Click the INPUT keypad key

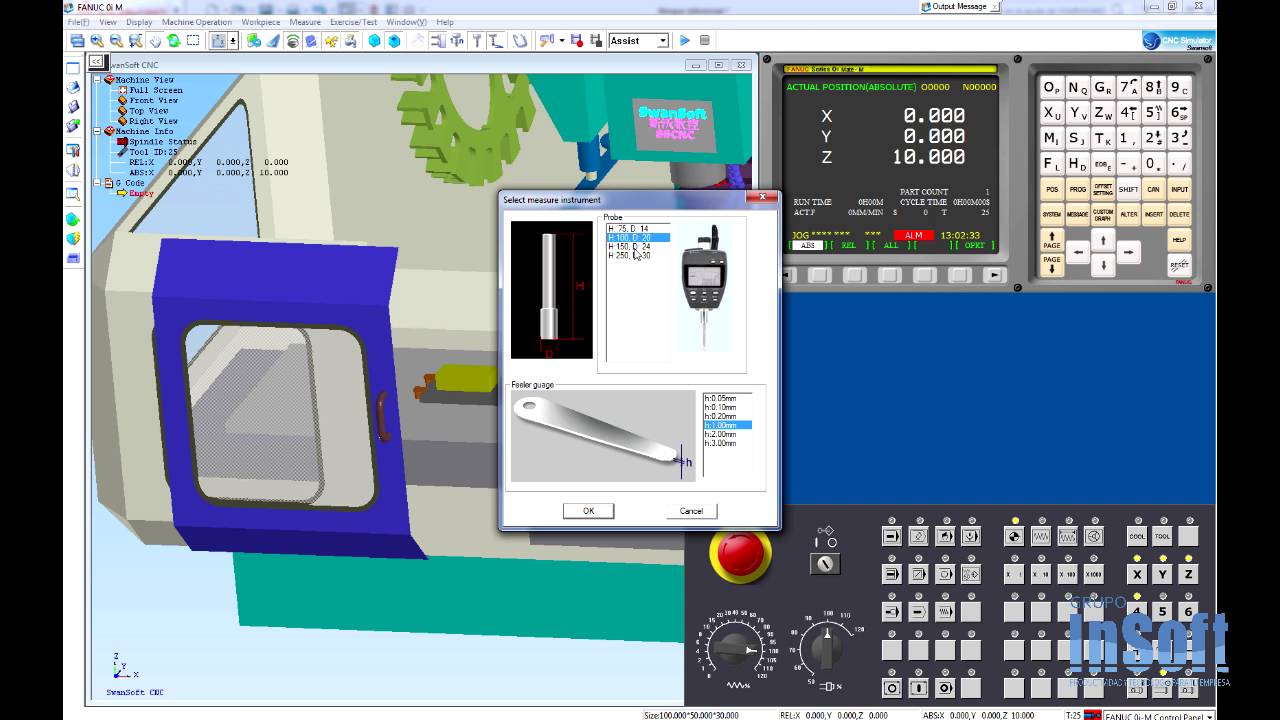(x=1179, y=189)
